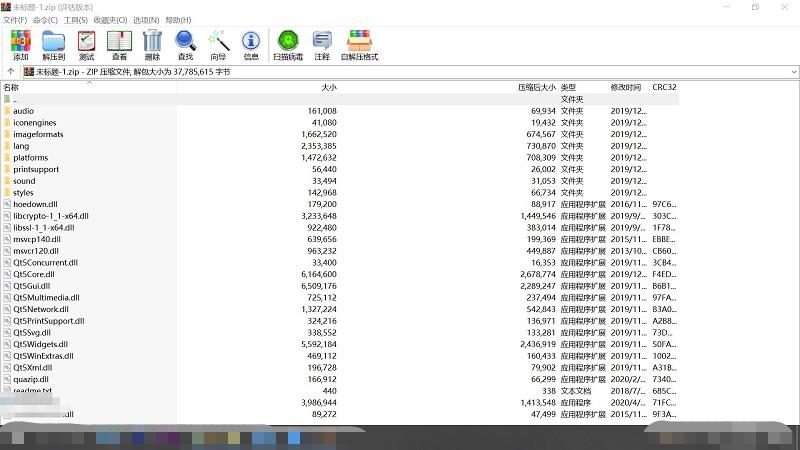
Task: Open the 选项(N) menu
Action: pos(146,20)
